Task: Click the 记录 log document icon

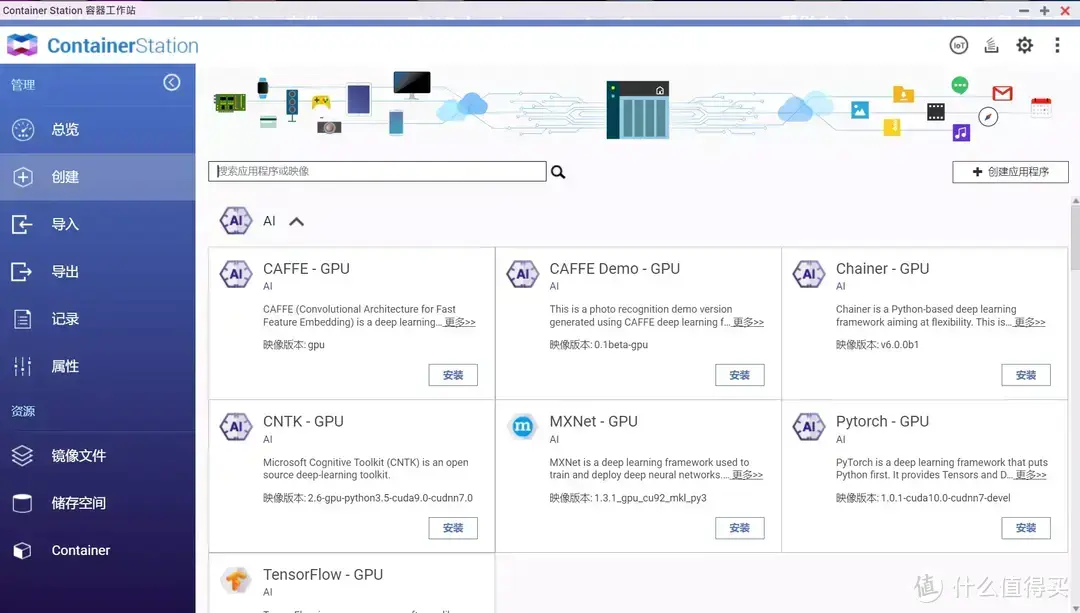Action: click(23, 319)
